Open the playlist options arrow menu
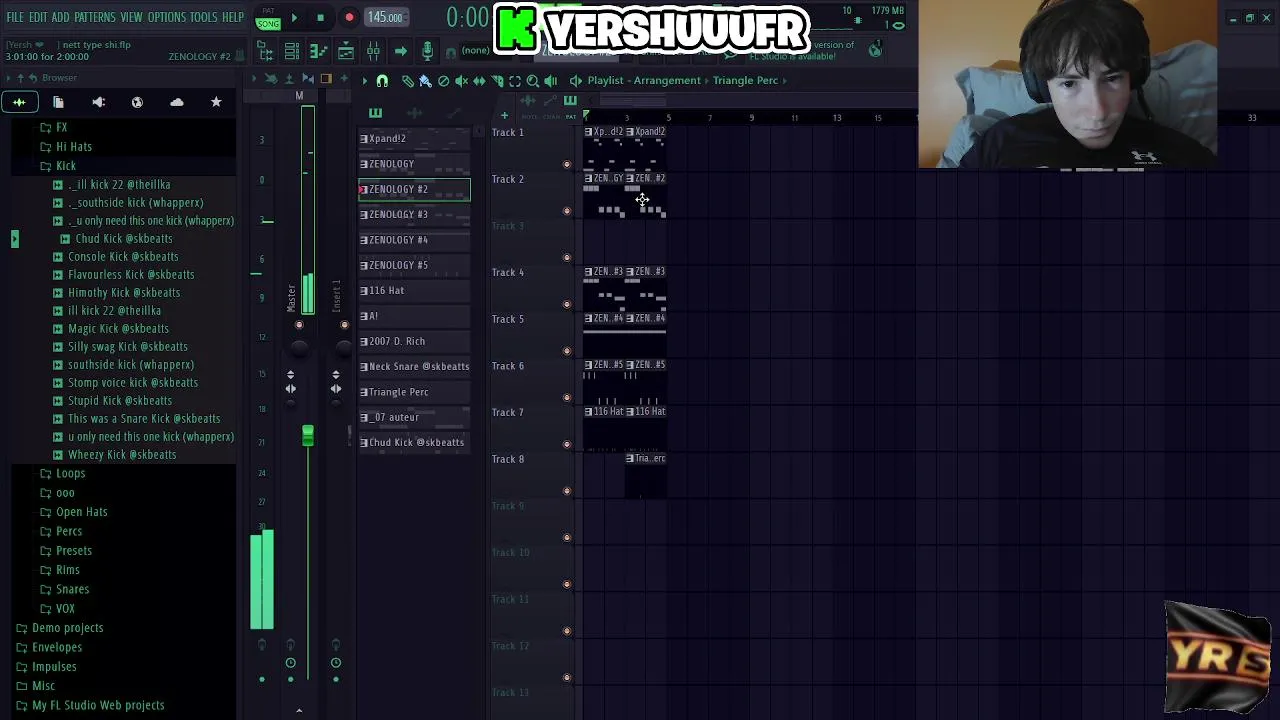Image resolution: width=1280 pixels, height=720 pixels. [365, 80]
